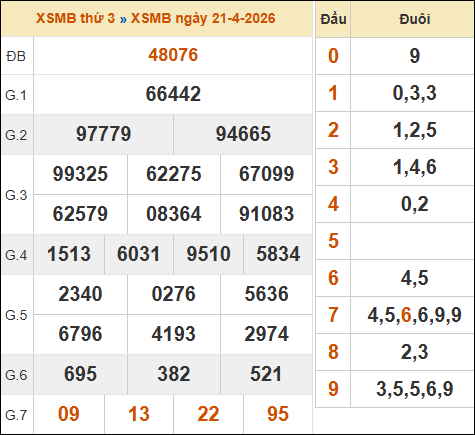Image resolution: width=475 pixels, height=435 pixels.
Task: Select head digit 7 row
Action: 395,315
